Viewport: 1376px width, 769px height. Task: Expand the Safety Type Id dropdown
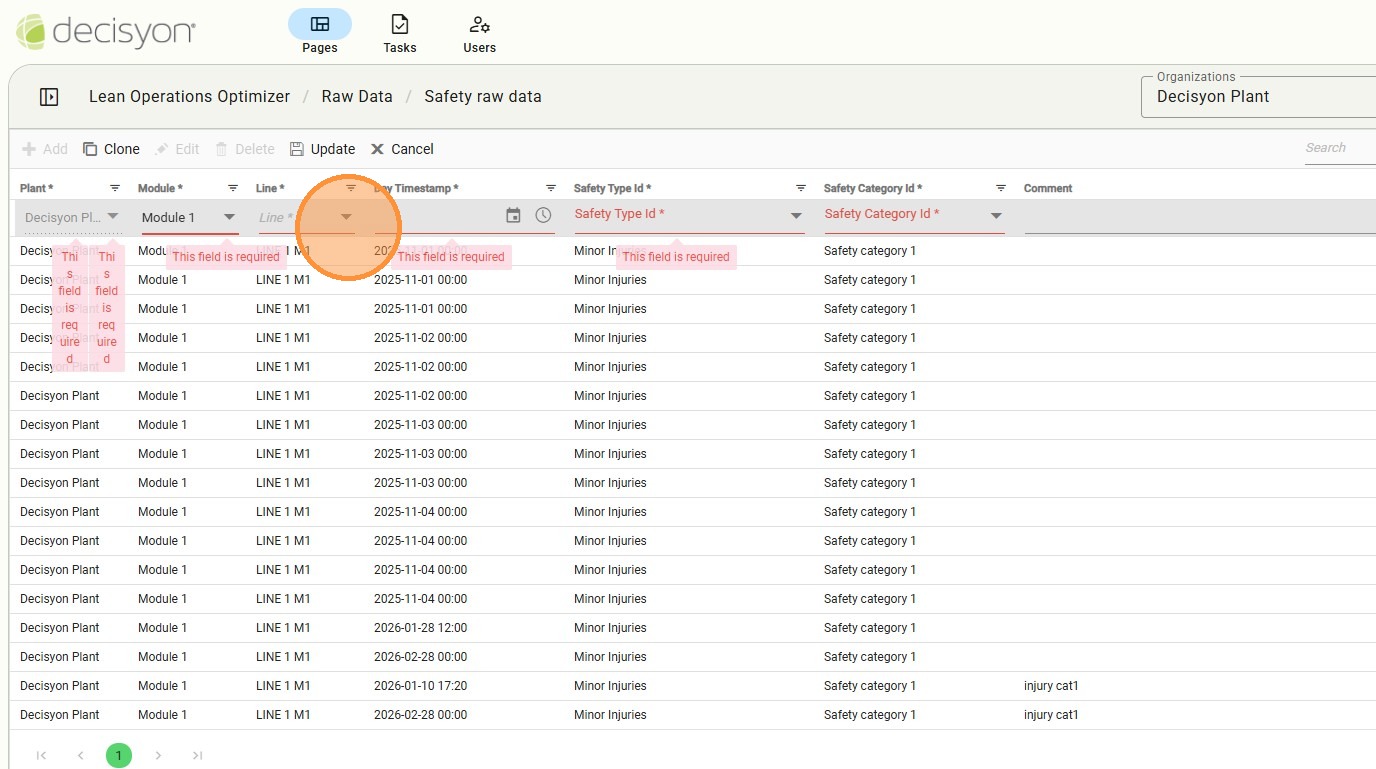pyautogui.click(x=796, y=215)
